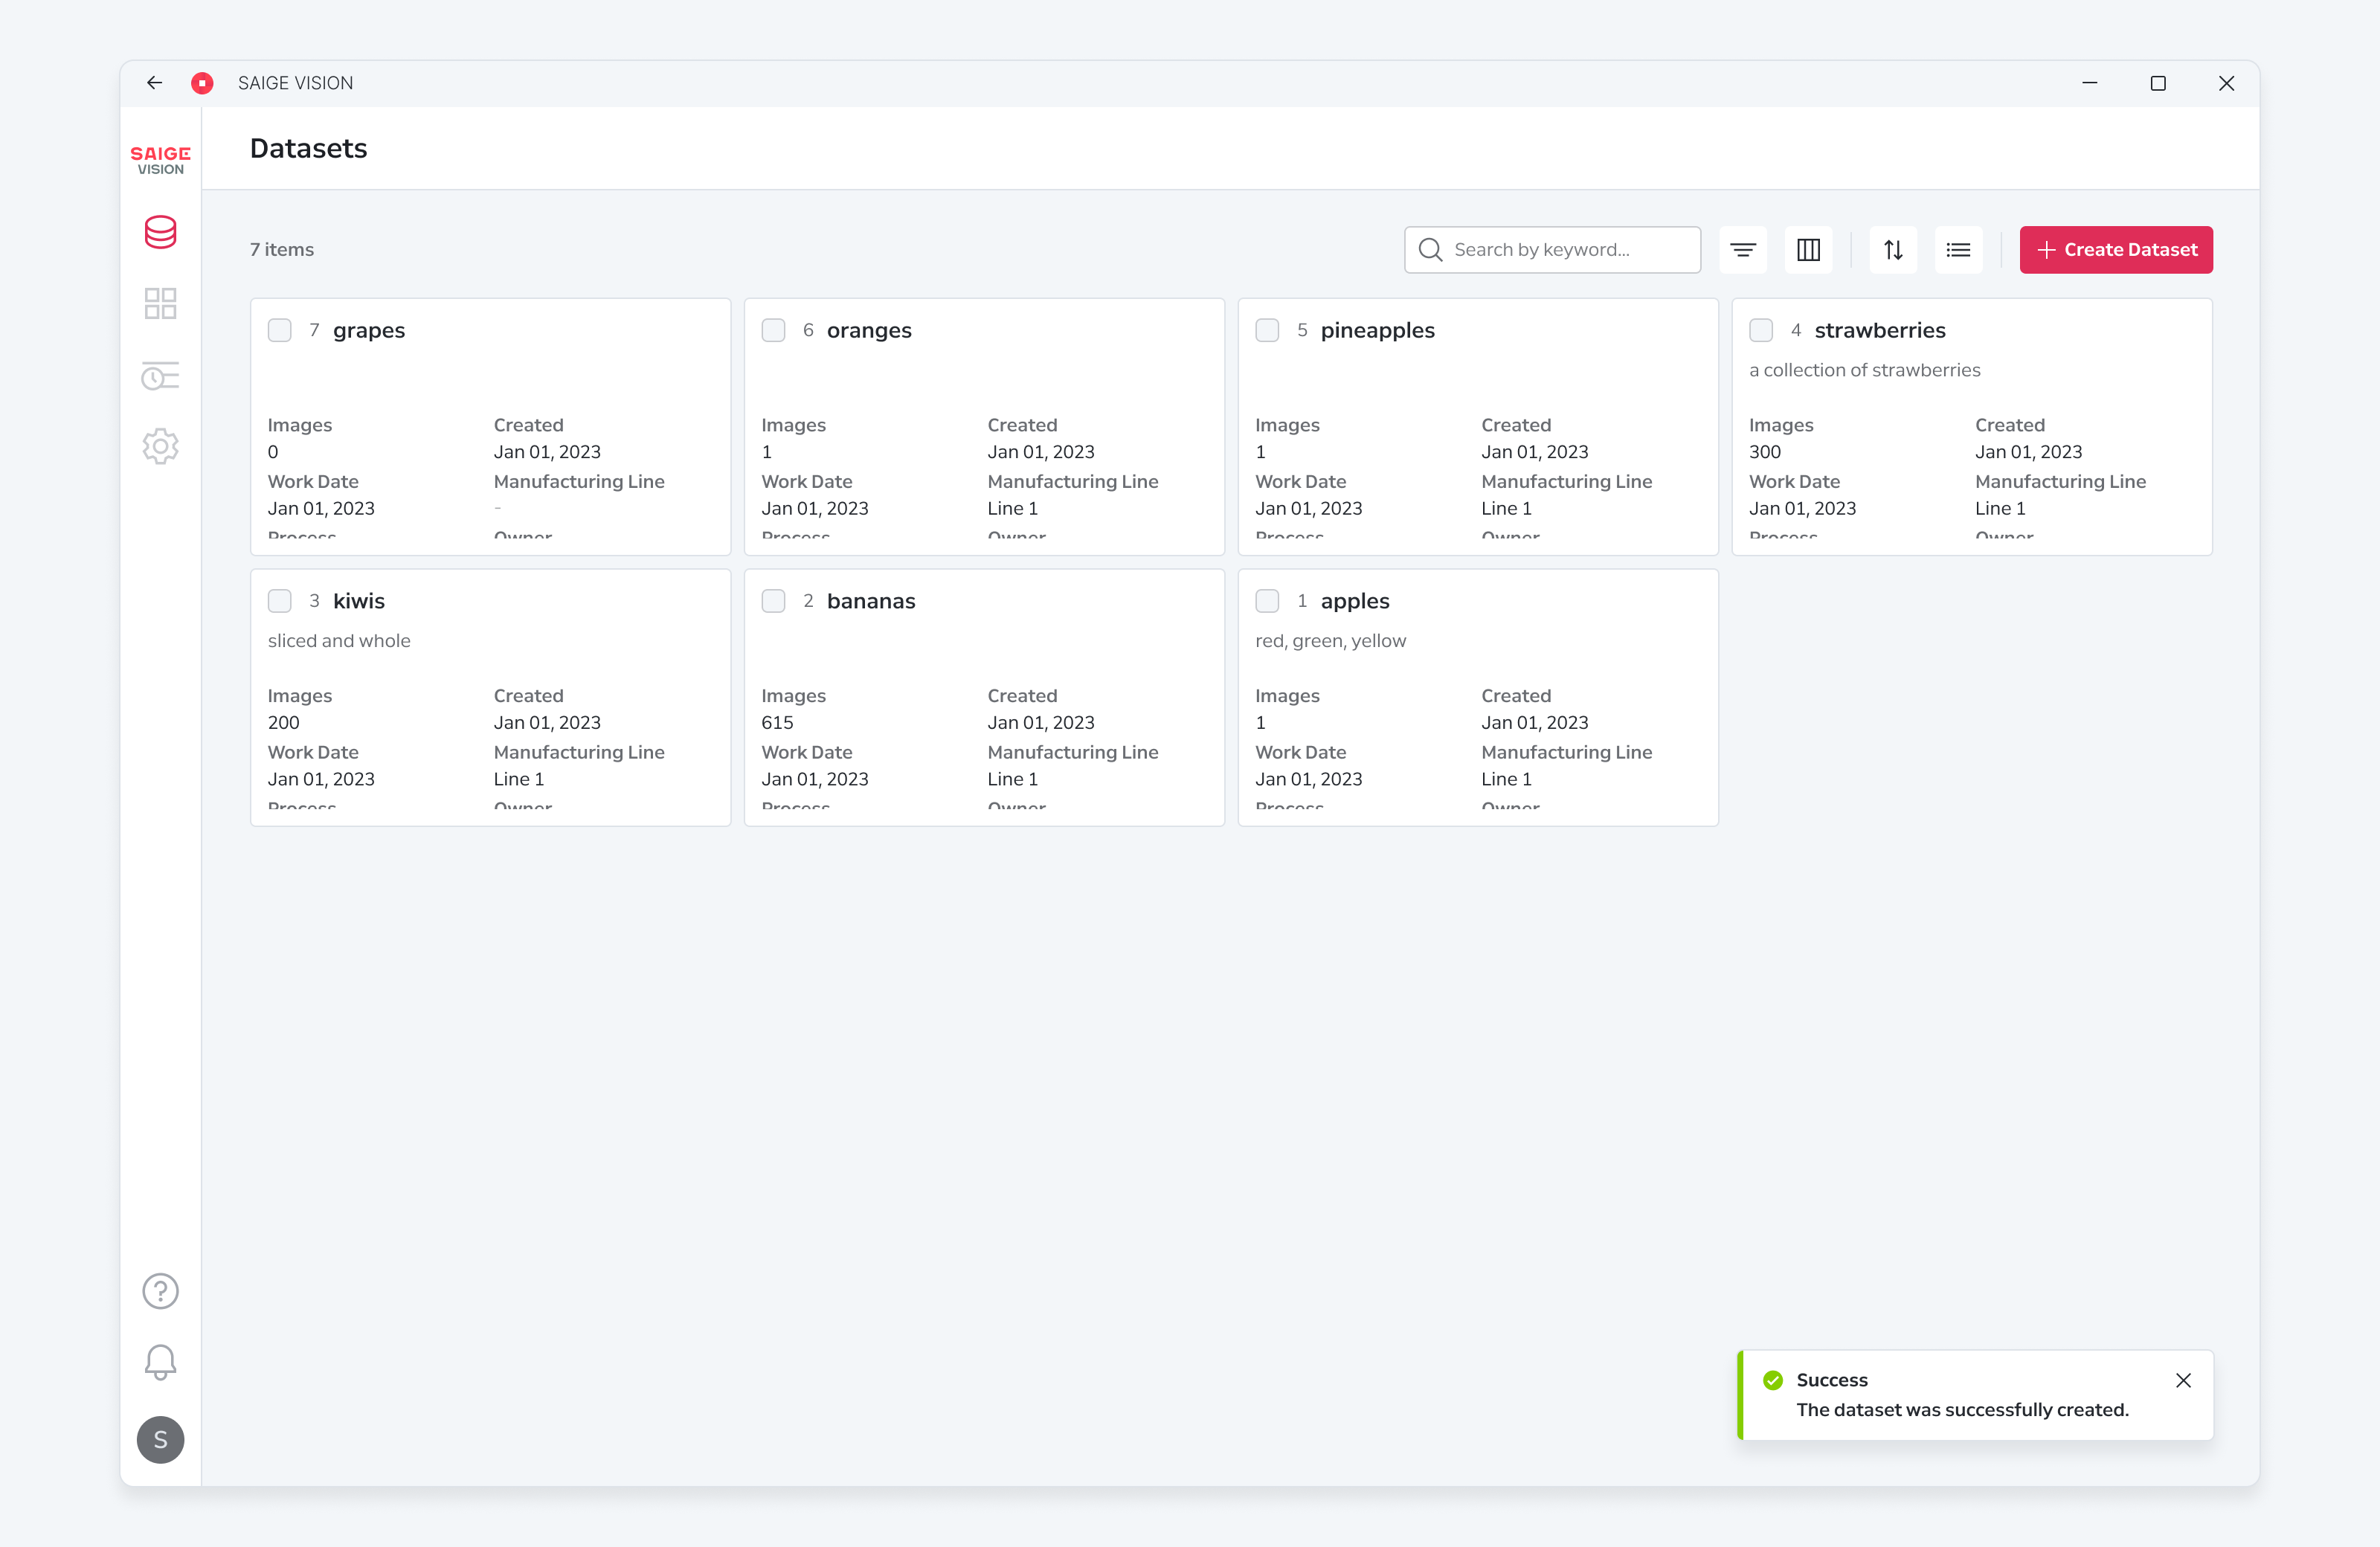The height and width of the screenshot is (1547, 2380).
Task: Open the history list icon in sidebar
Action: pos(160,376)
